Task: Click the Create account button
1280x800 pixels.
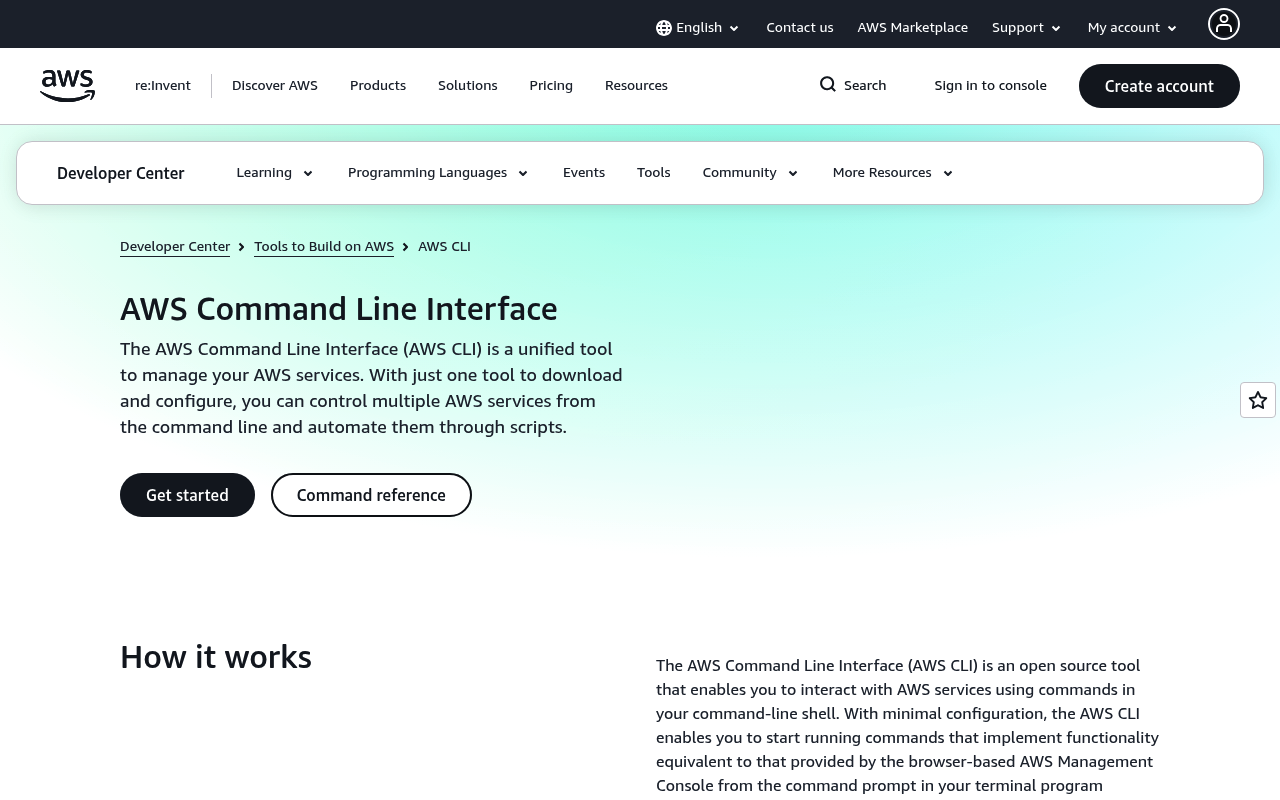Action: point(1159,86)
